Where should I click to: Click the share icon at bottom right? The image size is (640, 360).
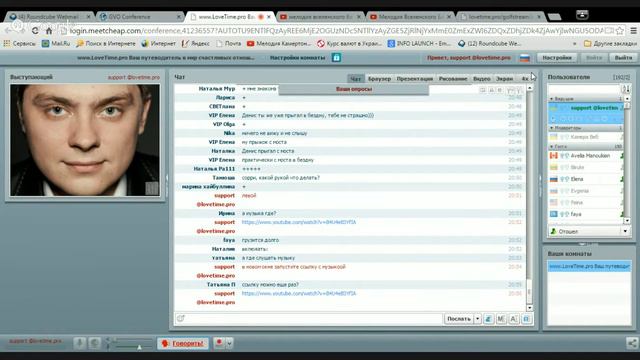click(632, 343)
